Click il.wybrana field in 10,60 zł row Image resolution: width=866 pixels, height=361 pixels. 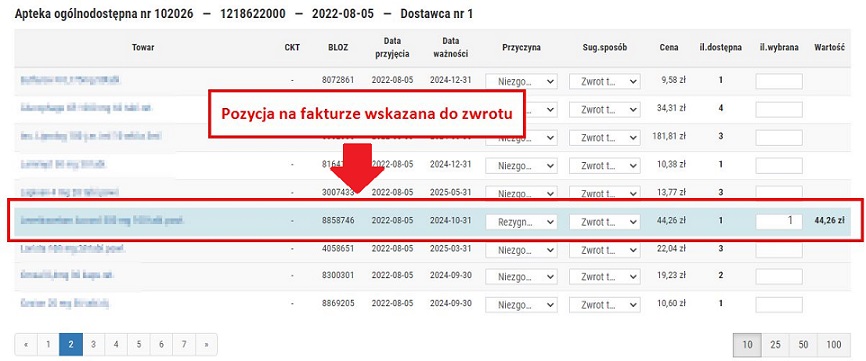coord(779,305)
